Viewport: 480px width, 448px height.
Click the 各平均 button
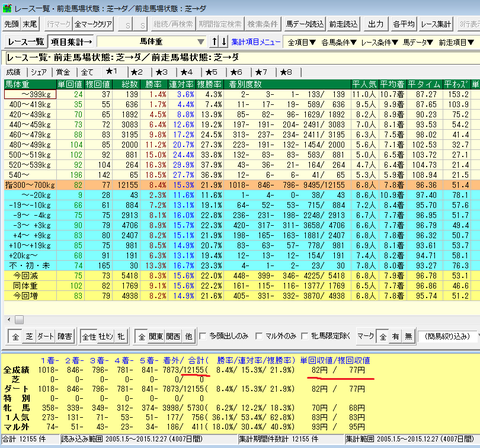[x=404, y=24]
